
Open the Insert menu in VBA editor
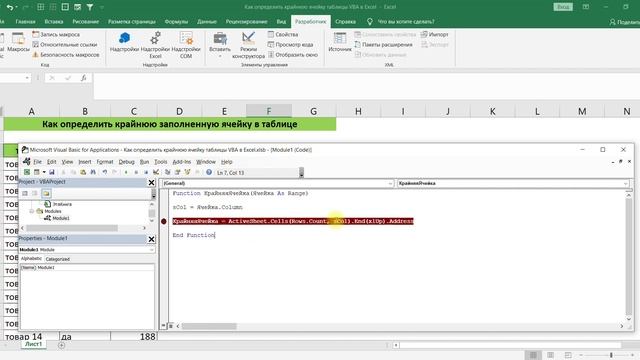point(85,162)
